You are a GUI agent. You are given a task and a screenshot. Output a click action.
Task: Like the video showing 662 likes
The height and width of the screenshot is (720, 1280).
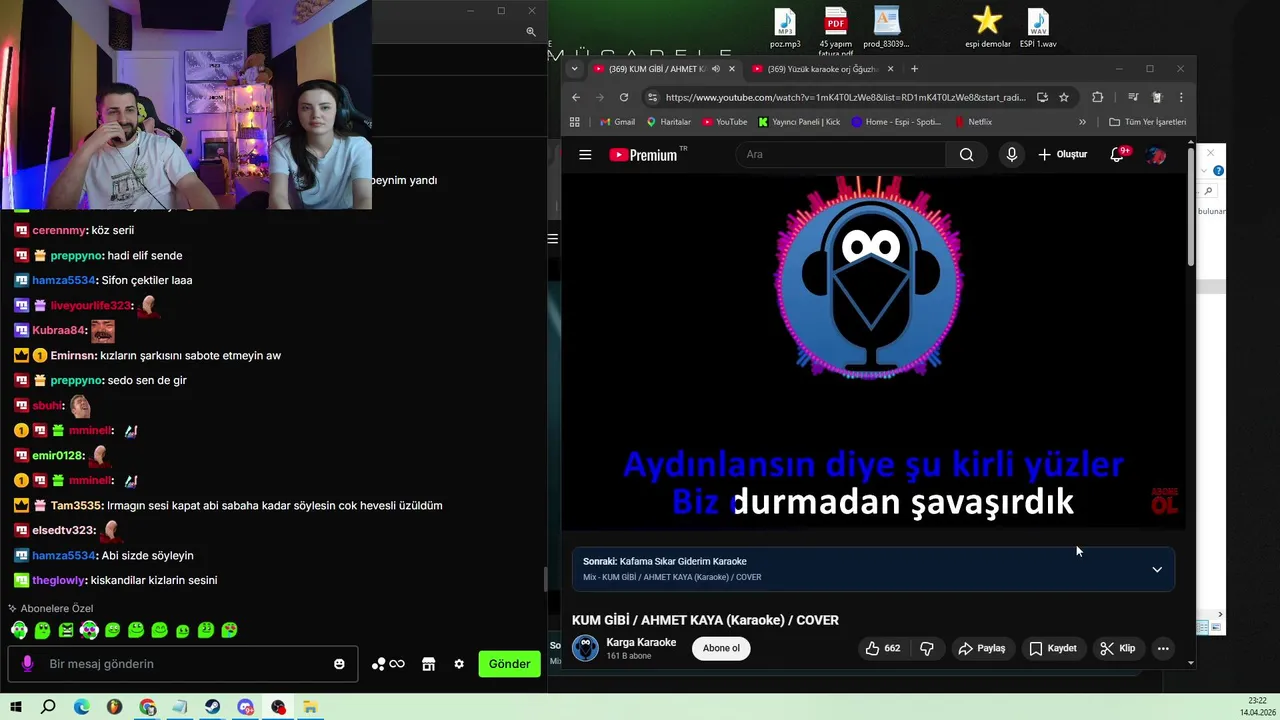(x=883, y=648)
